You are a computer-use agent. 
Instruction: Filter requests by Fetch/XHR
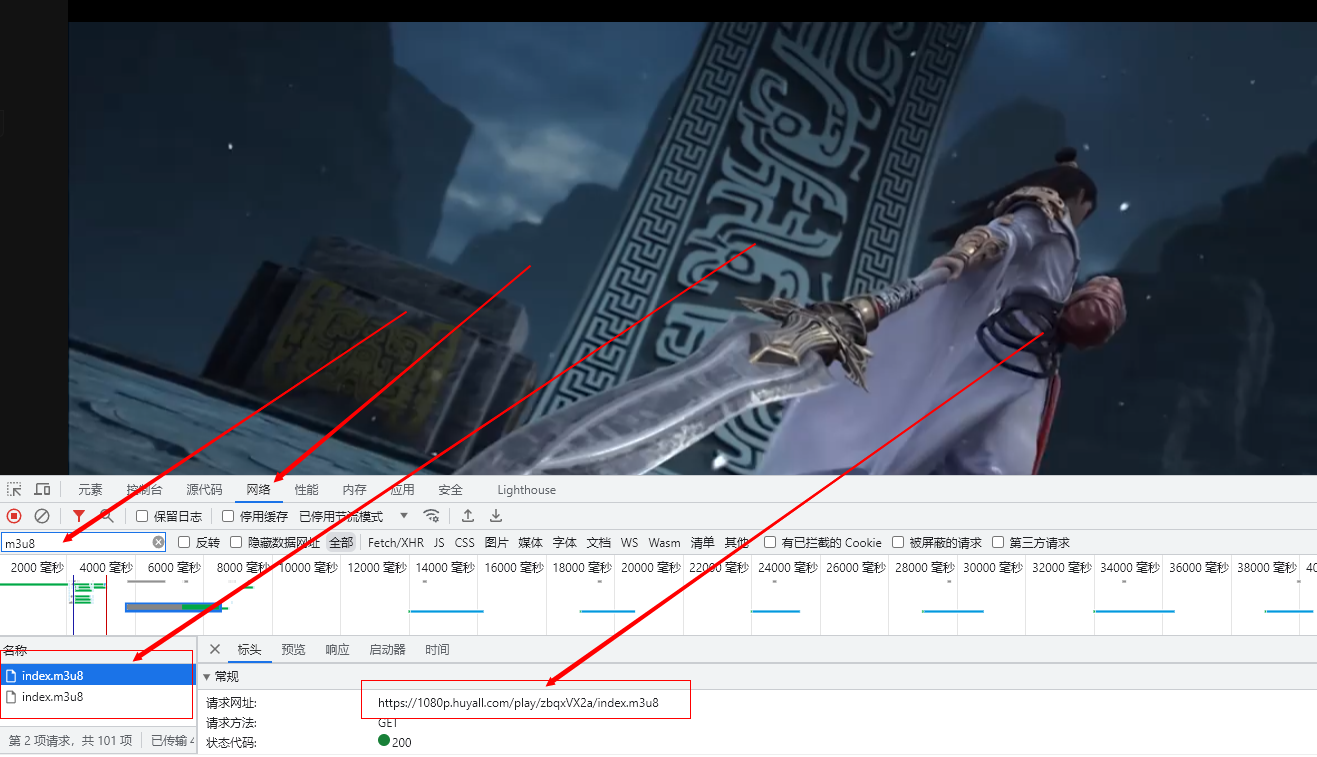(396, 543)
